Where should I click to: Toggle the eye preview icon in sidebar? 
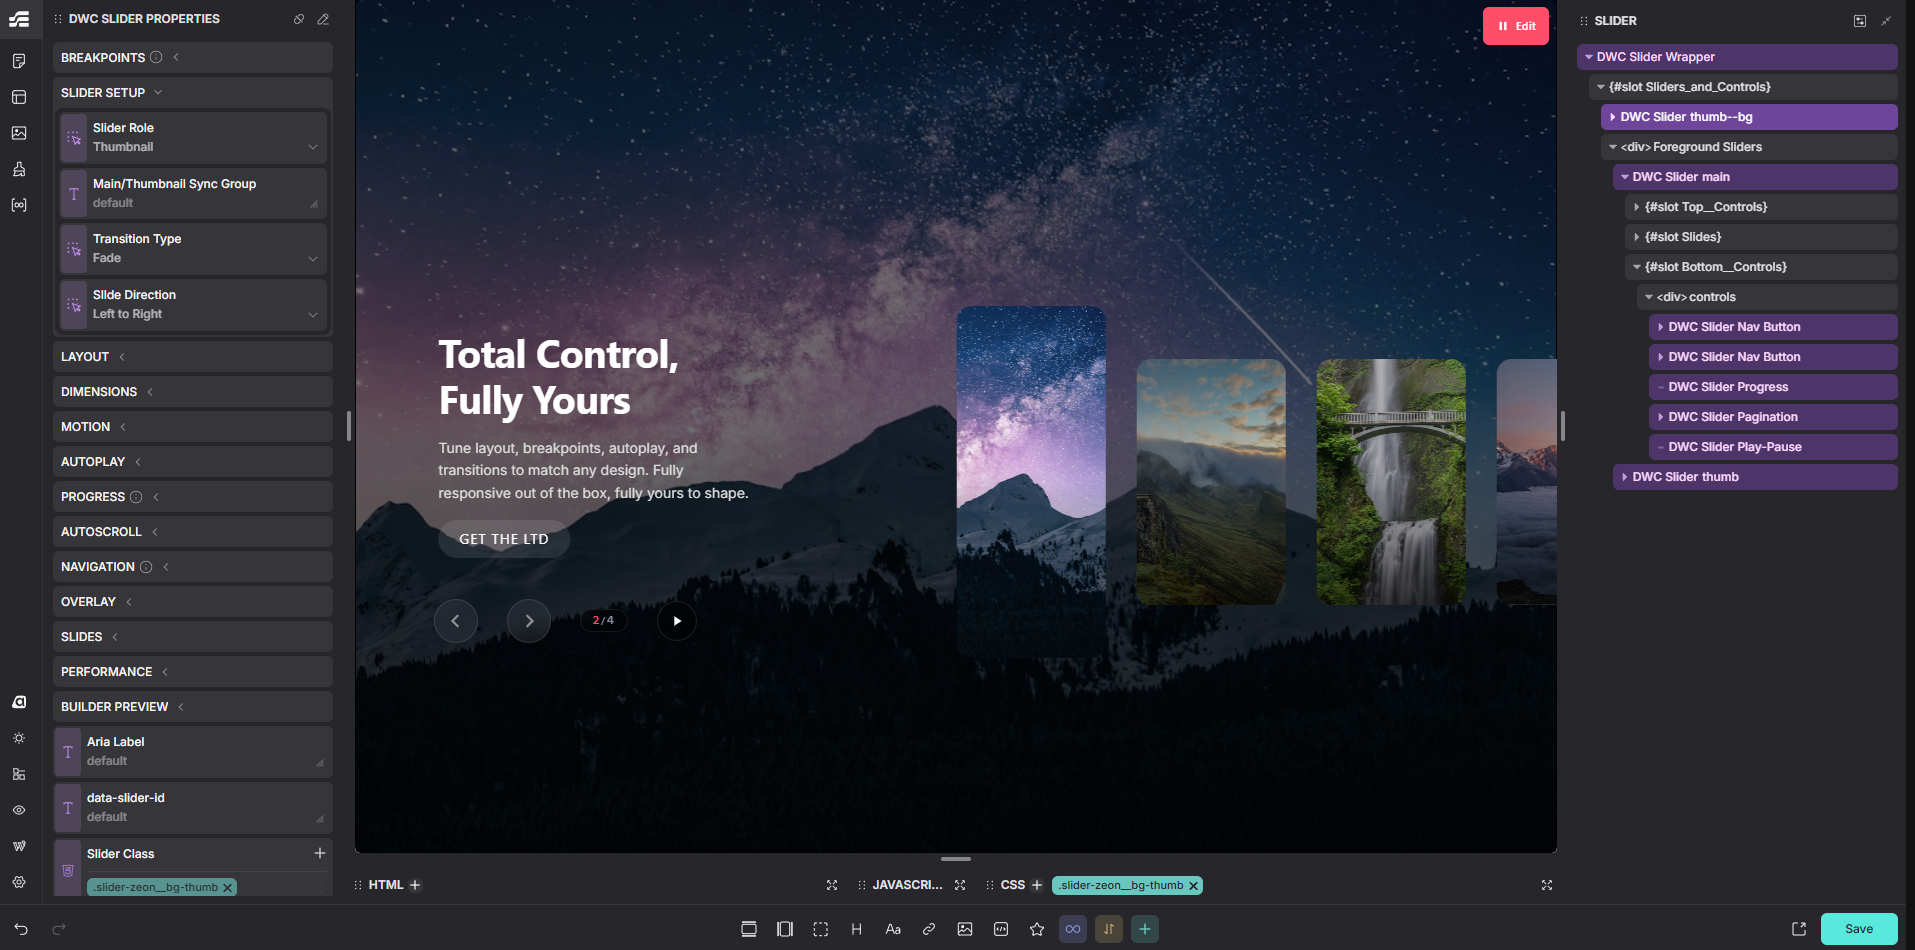[x=19, y=810]
